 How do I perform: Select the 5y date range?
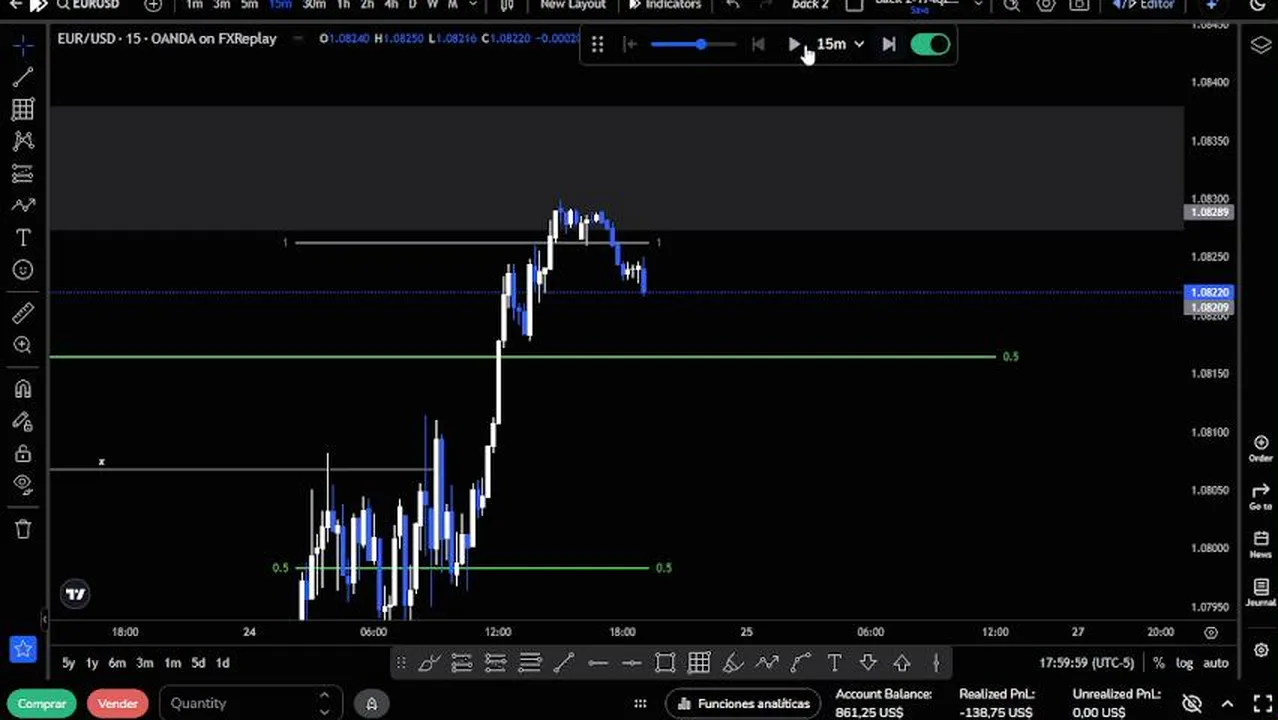click(68, 663)
